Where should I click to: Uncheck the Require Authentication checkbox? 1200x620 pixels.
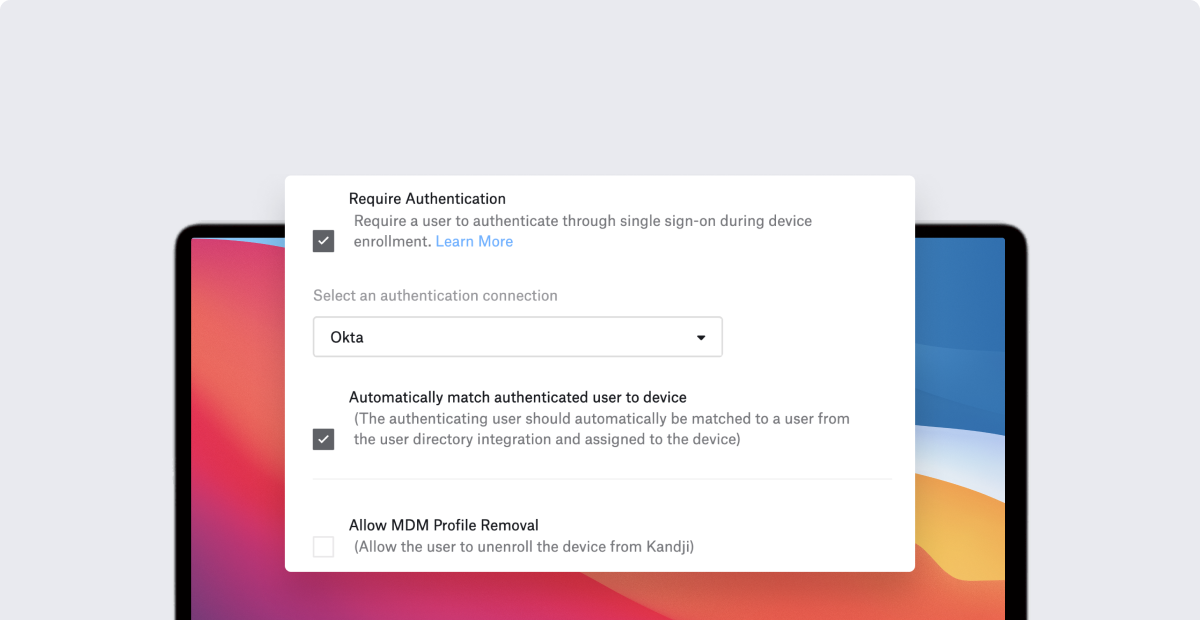click(x=323, y=240)
